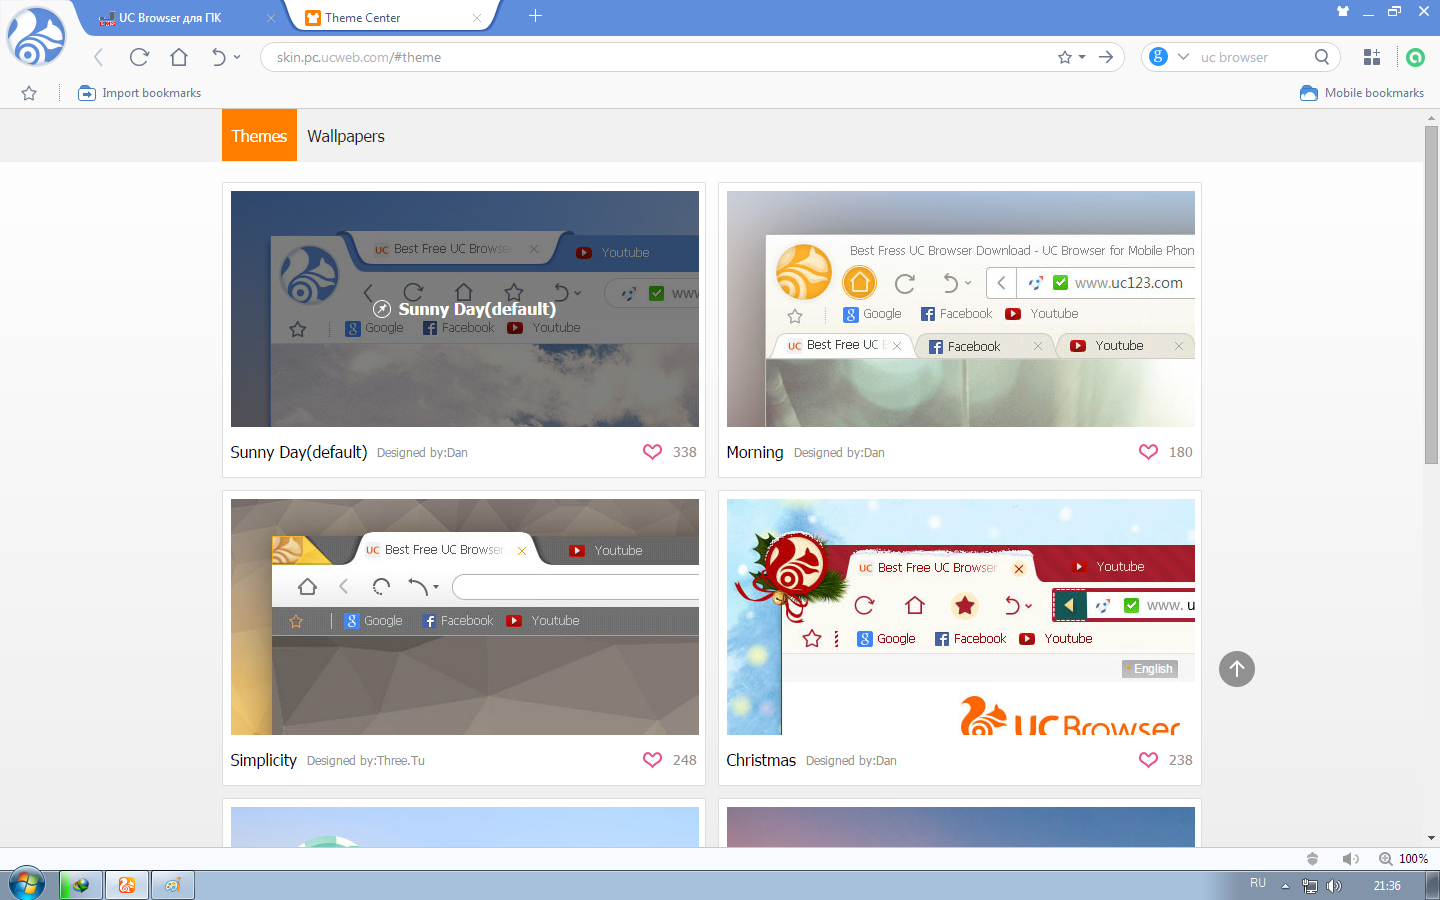Screen dimensions: 1440x900
Task: Switch to the Wallpapers page tab
Action: pos(346,136)
